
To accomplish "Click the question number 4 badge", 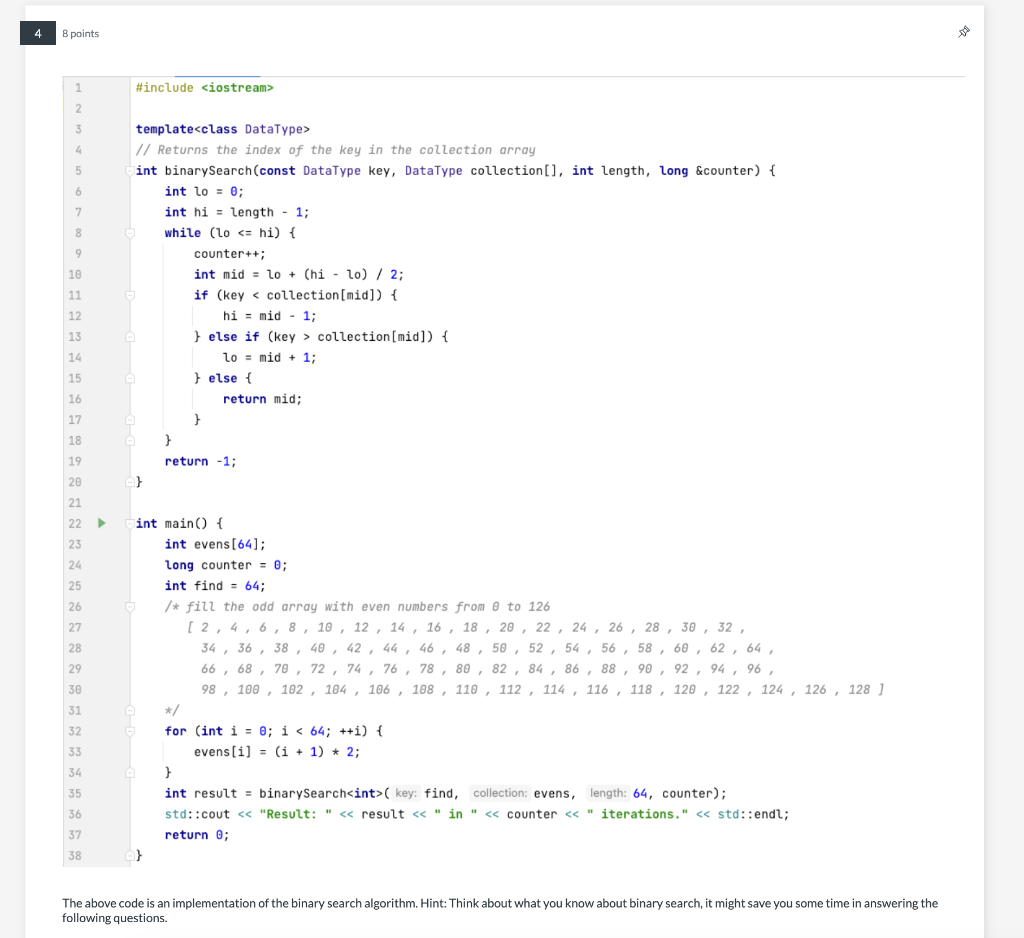I will tap(37, 33).
